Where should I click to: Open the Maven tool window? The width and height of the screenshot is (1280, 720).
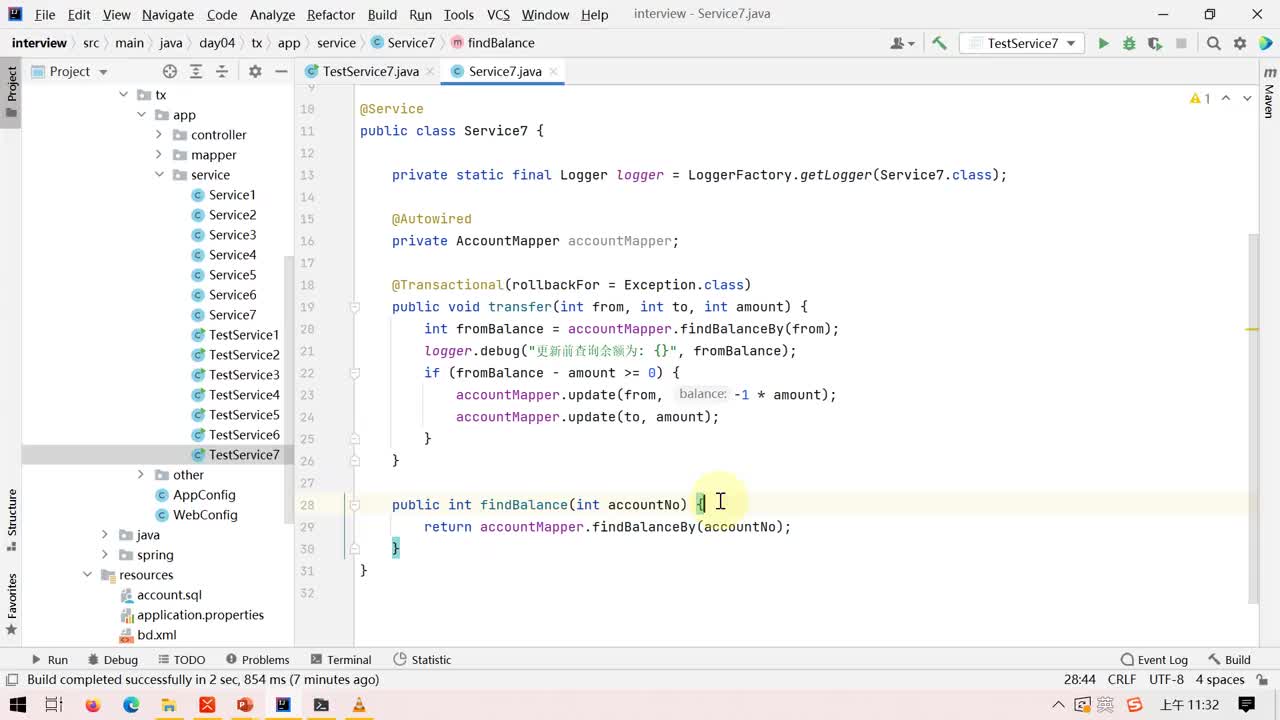pyautogui.click(x=1269, y=93)
